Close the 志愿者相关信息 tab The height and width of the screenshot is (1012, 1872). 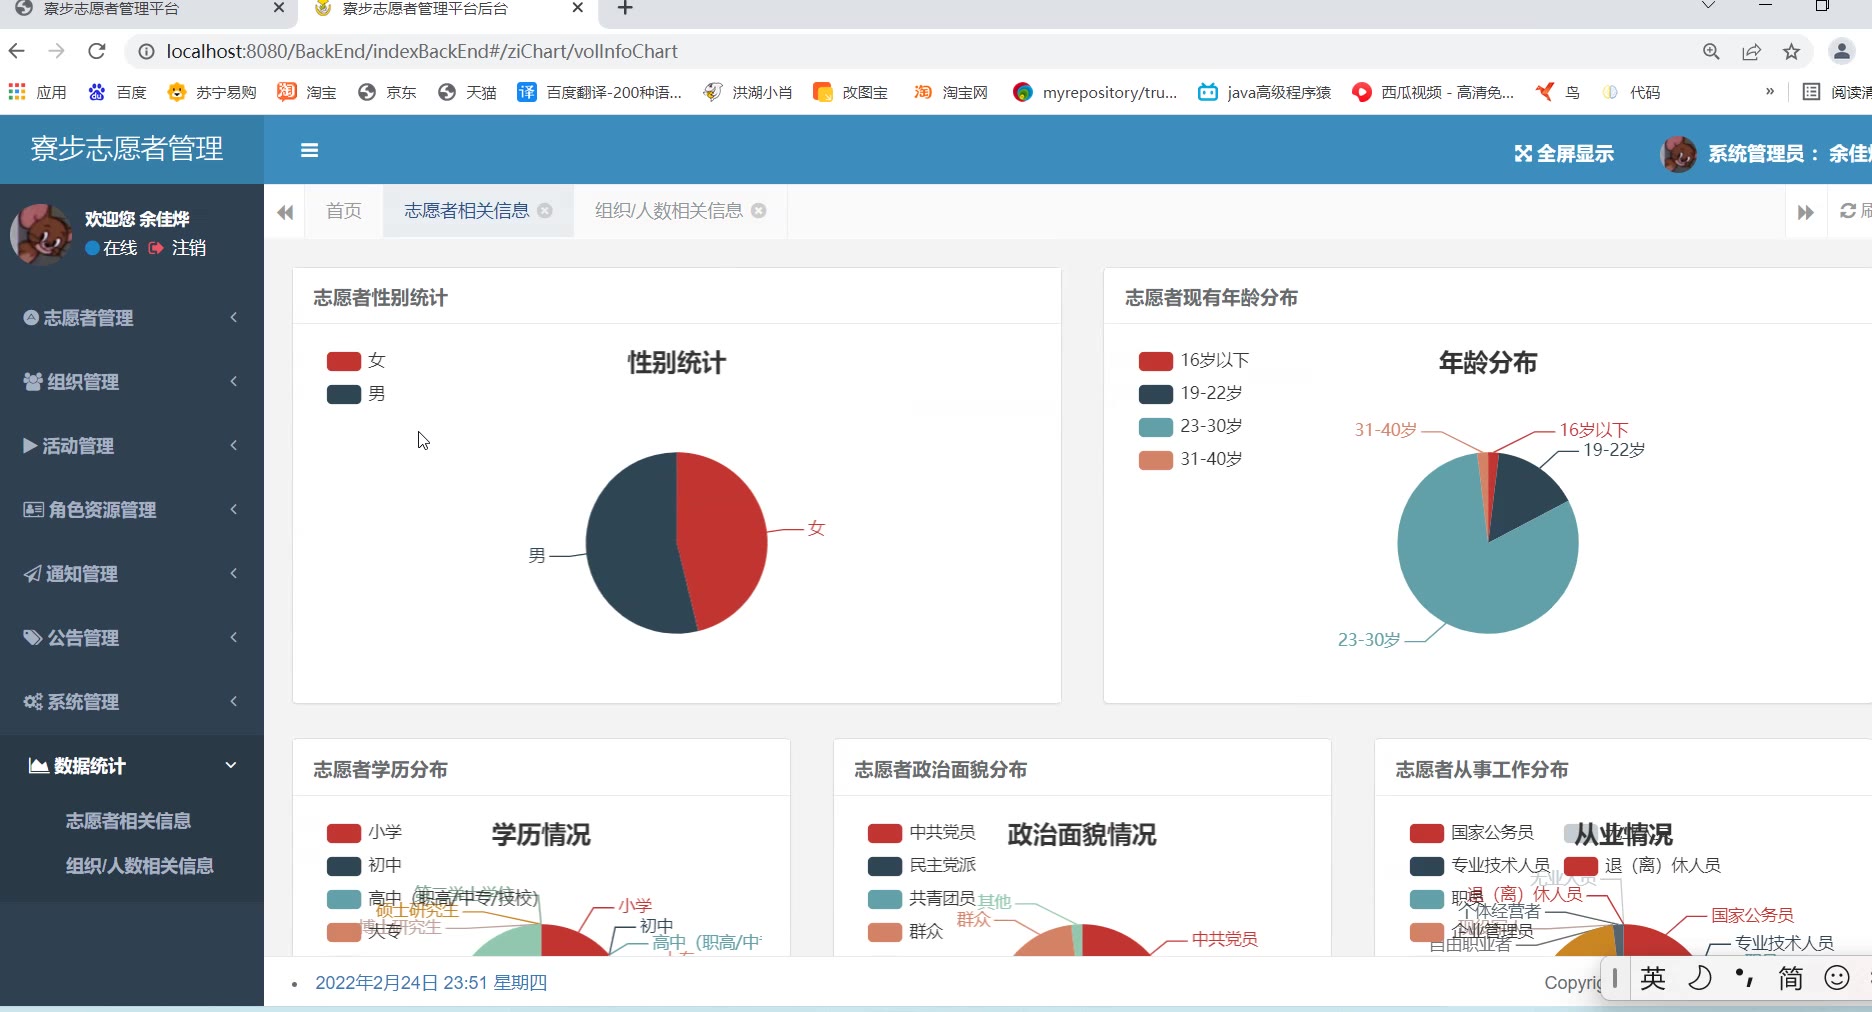(545, 211)
